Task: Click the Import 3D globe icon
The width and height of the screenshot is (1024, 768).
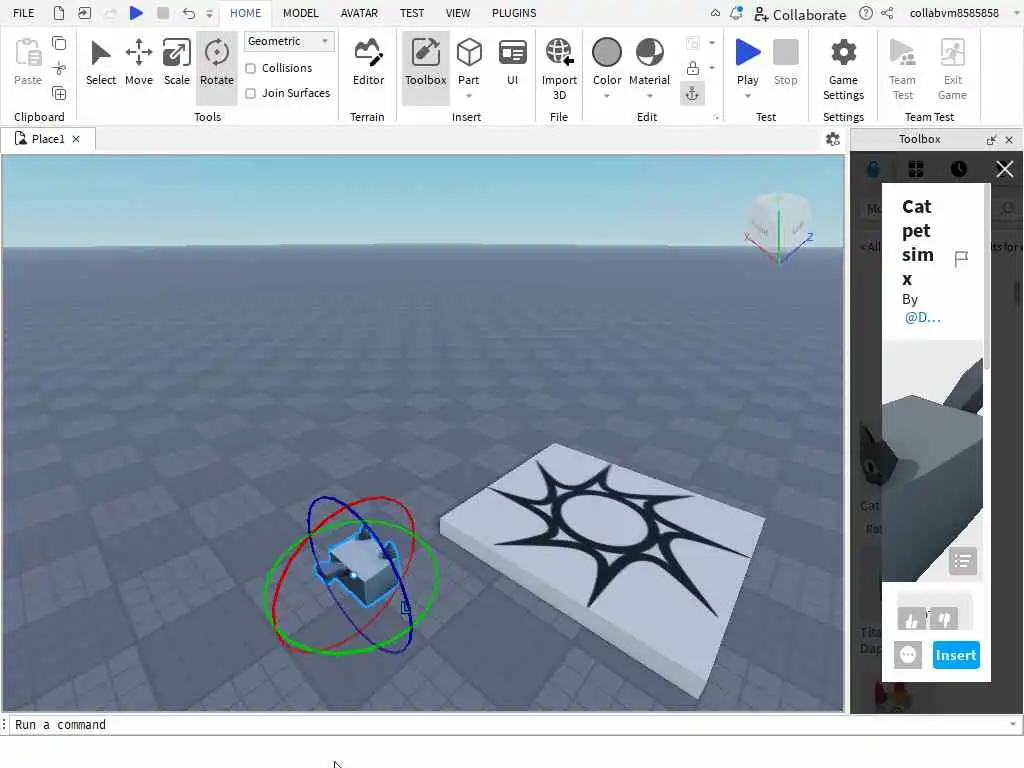Action: [x=559, y=54]
